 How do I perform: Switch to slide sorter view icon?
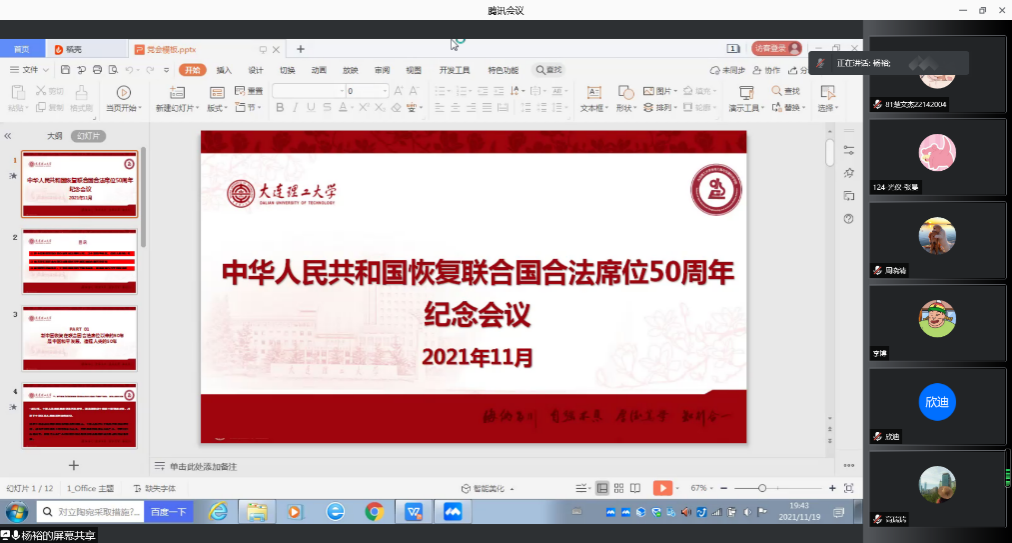[619, 488]
